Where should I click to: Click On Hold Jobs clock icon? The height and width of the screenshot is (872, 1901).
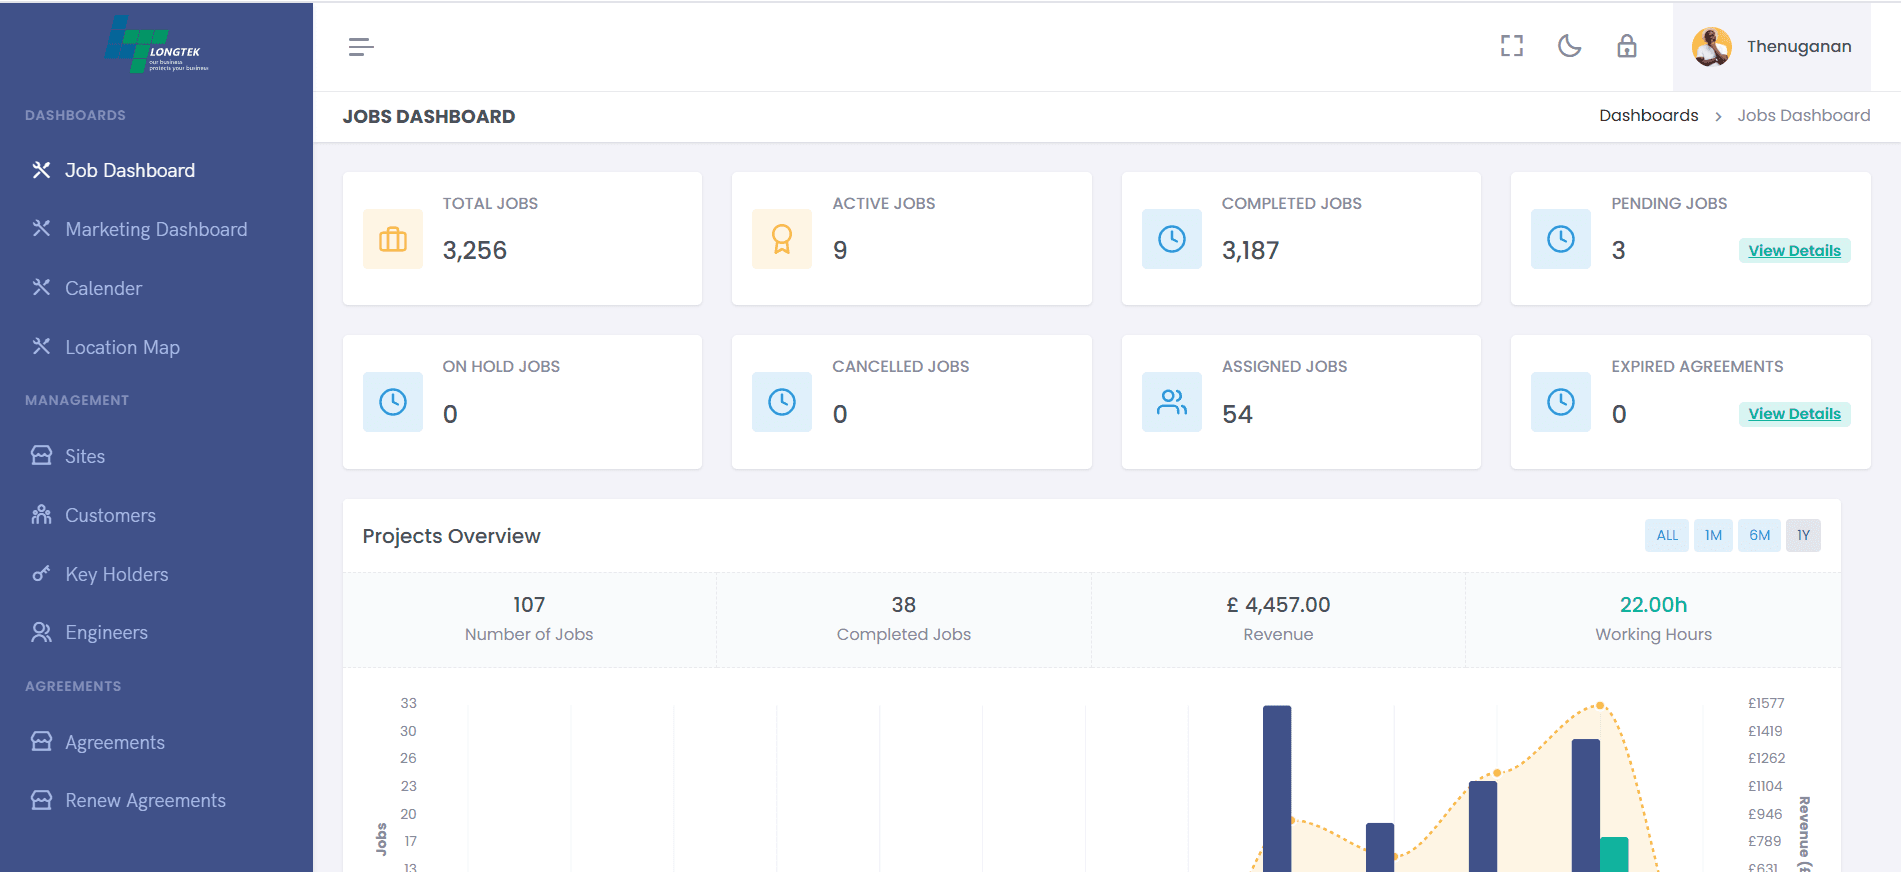[393, 402]
